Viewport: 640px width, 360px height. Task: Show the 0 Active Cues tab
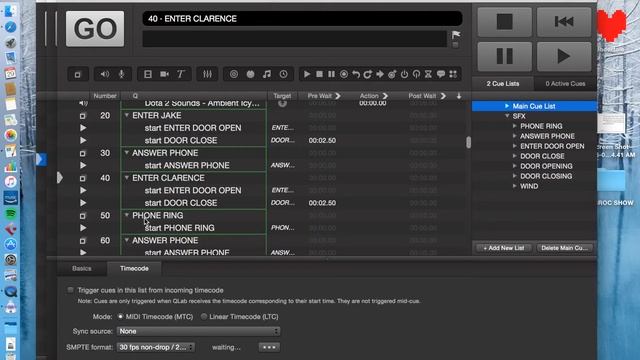[x=565, y=84]
